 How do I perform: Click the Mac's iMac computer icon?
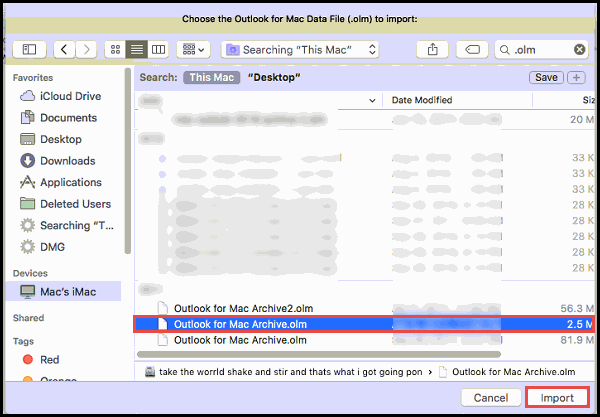tap(28, 292)
